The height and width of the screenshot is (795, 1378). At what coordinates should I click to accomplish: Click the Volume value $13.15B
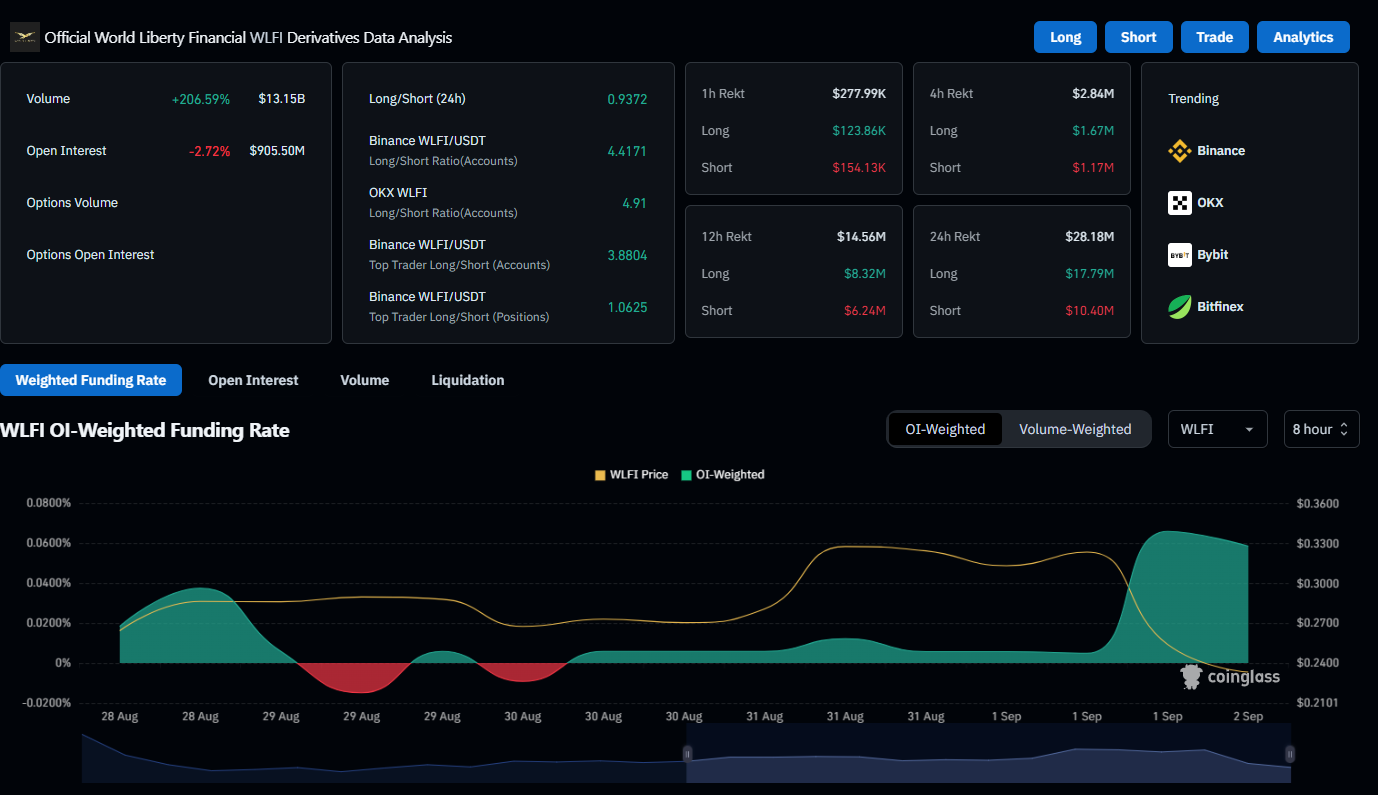coord(281,99)
